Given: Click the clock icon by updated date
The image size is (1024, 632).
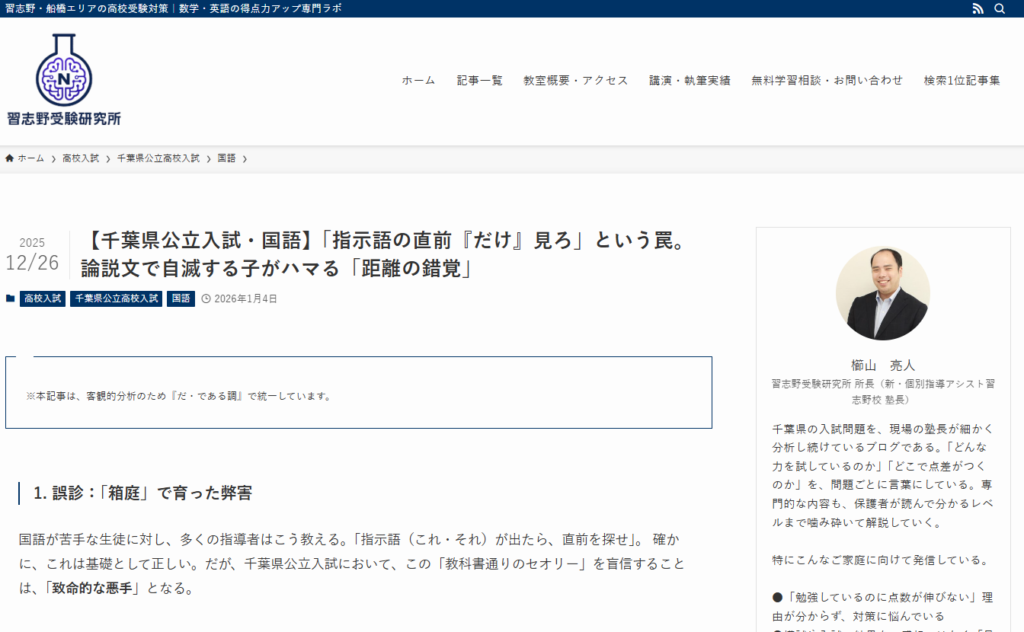Looking at the screenshot, I should [206, 298].
